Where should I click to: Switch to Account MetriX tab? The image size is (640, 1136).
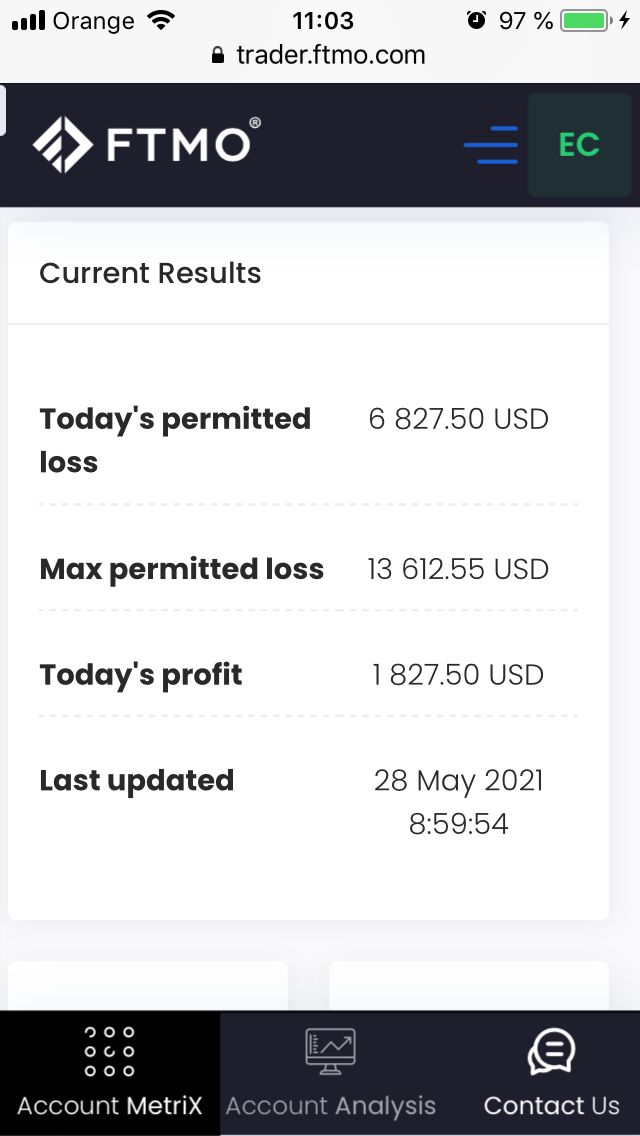[109, 1105]
